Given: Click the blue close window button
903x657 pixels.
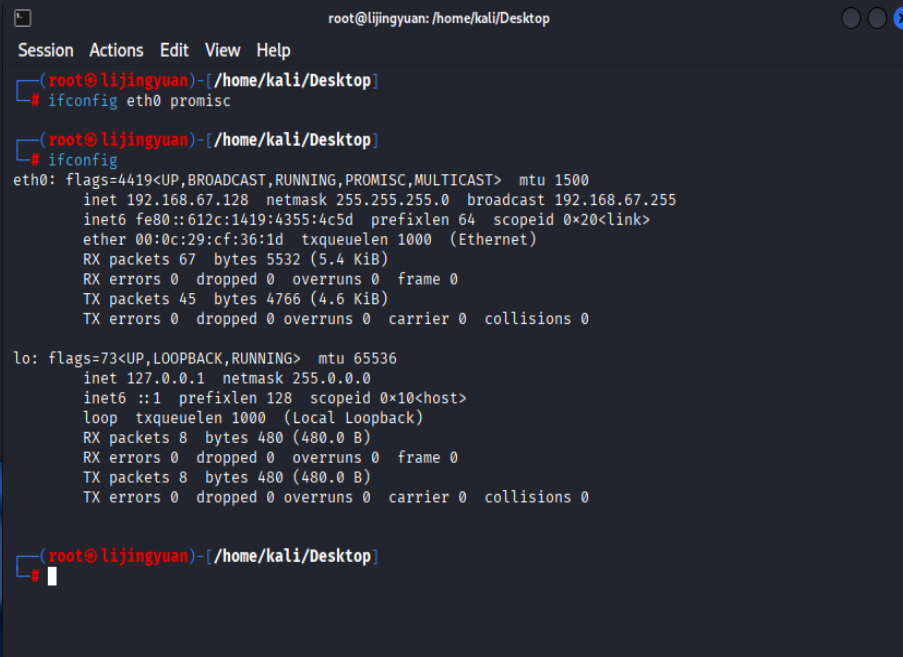Looking at the screenshot, I should point(898,18).
